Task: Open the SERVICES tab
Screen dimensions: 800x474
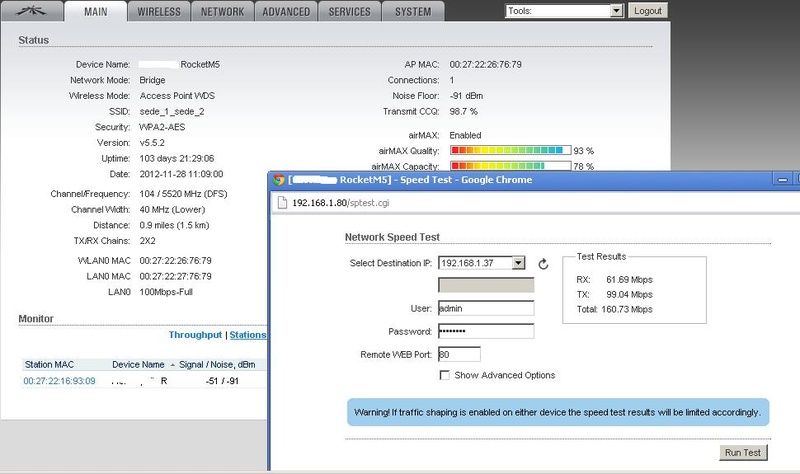Action: (349, 12)
